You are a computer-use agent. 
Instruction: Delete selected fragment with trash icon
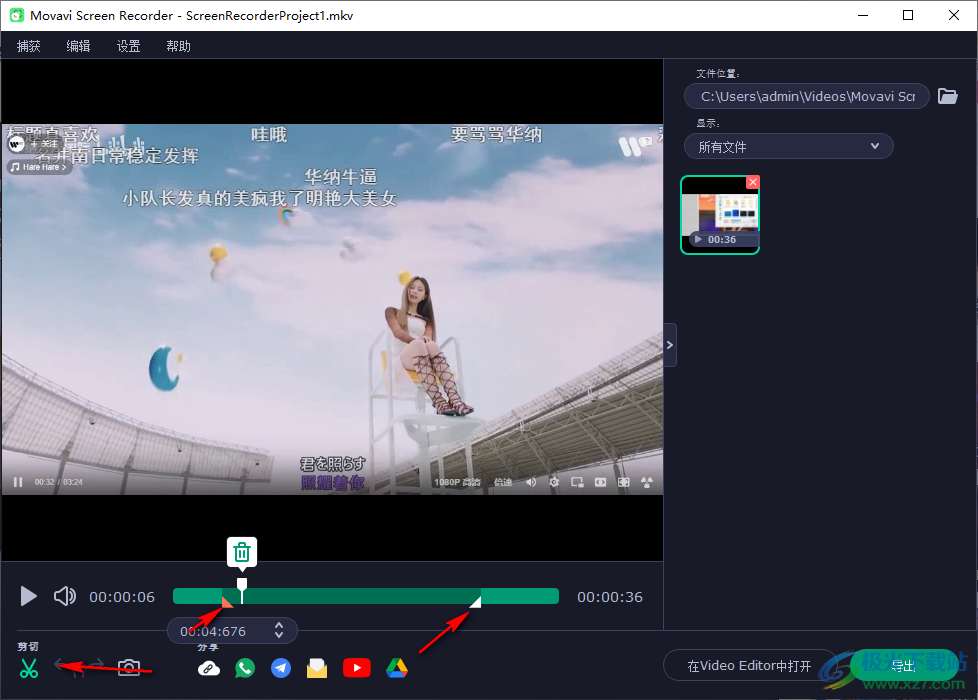(242, 552)
